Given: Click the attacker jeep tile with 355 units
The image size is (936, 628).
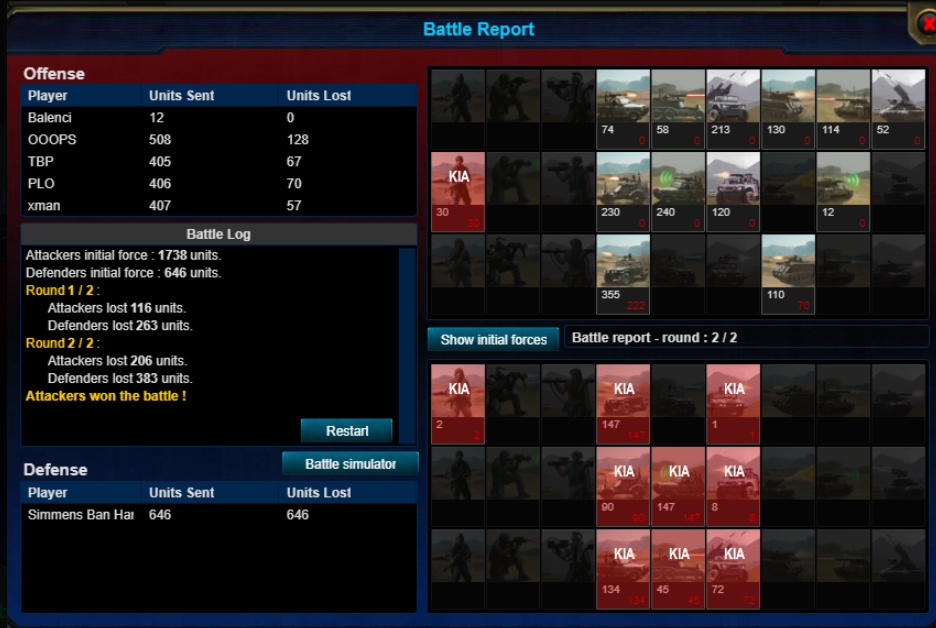Looking at the screenshot, I should click(623, 274).
